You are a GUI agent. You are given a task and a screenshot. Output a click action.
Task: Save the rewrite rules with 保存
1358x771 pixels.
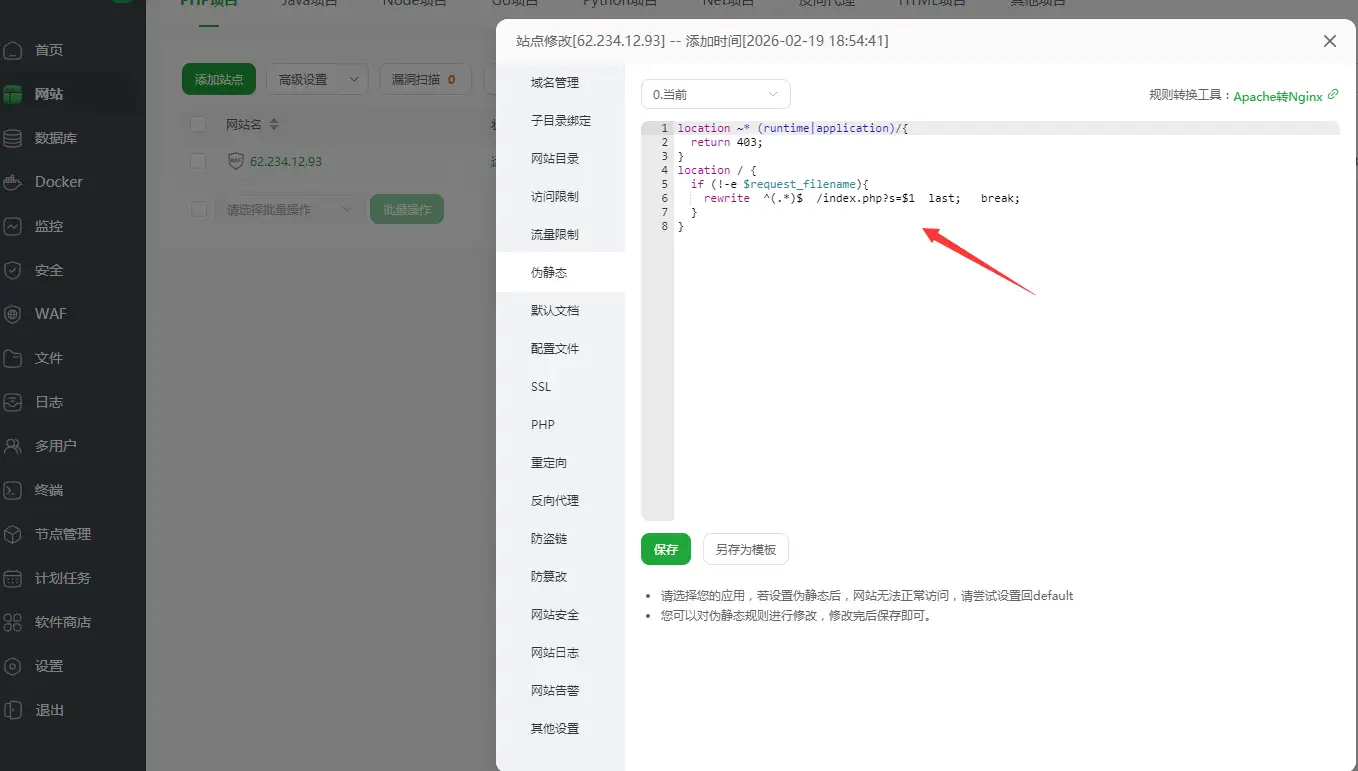pyautogui.click(x=665, y=549)
